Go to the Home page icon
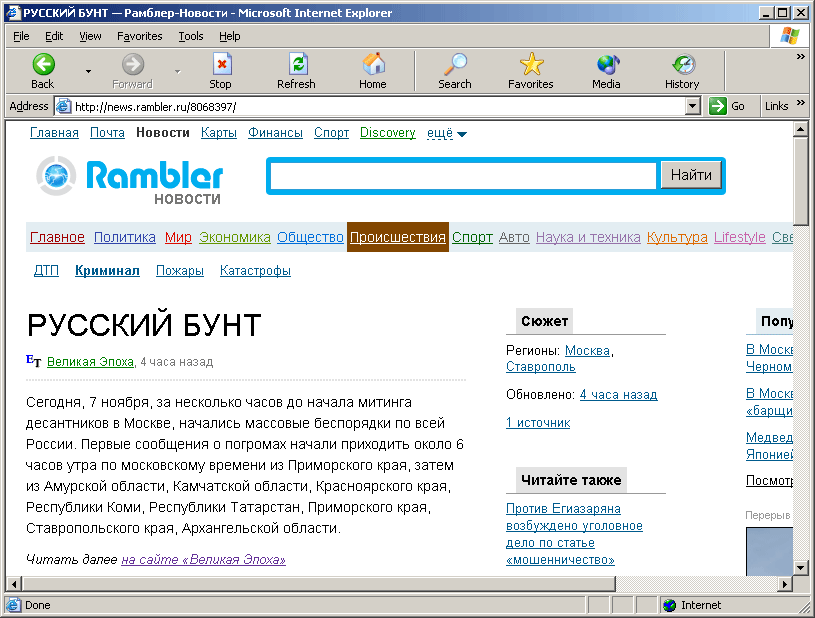815x618 pixels. coord(373,66)
